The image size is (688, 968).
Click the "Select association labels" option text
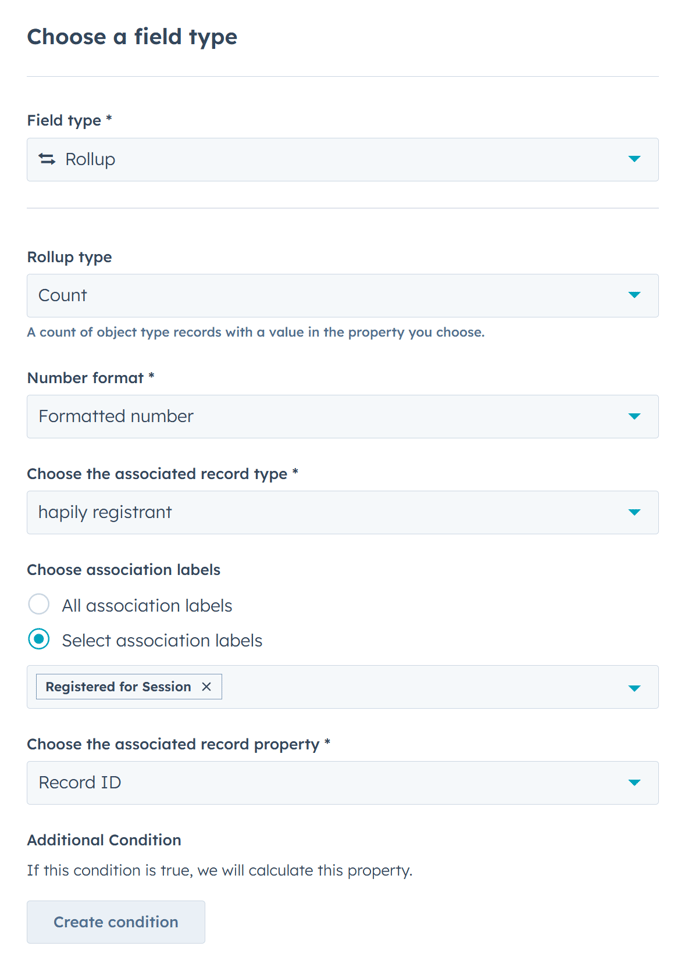pos(162,641)
